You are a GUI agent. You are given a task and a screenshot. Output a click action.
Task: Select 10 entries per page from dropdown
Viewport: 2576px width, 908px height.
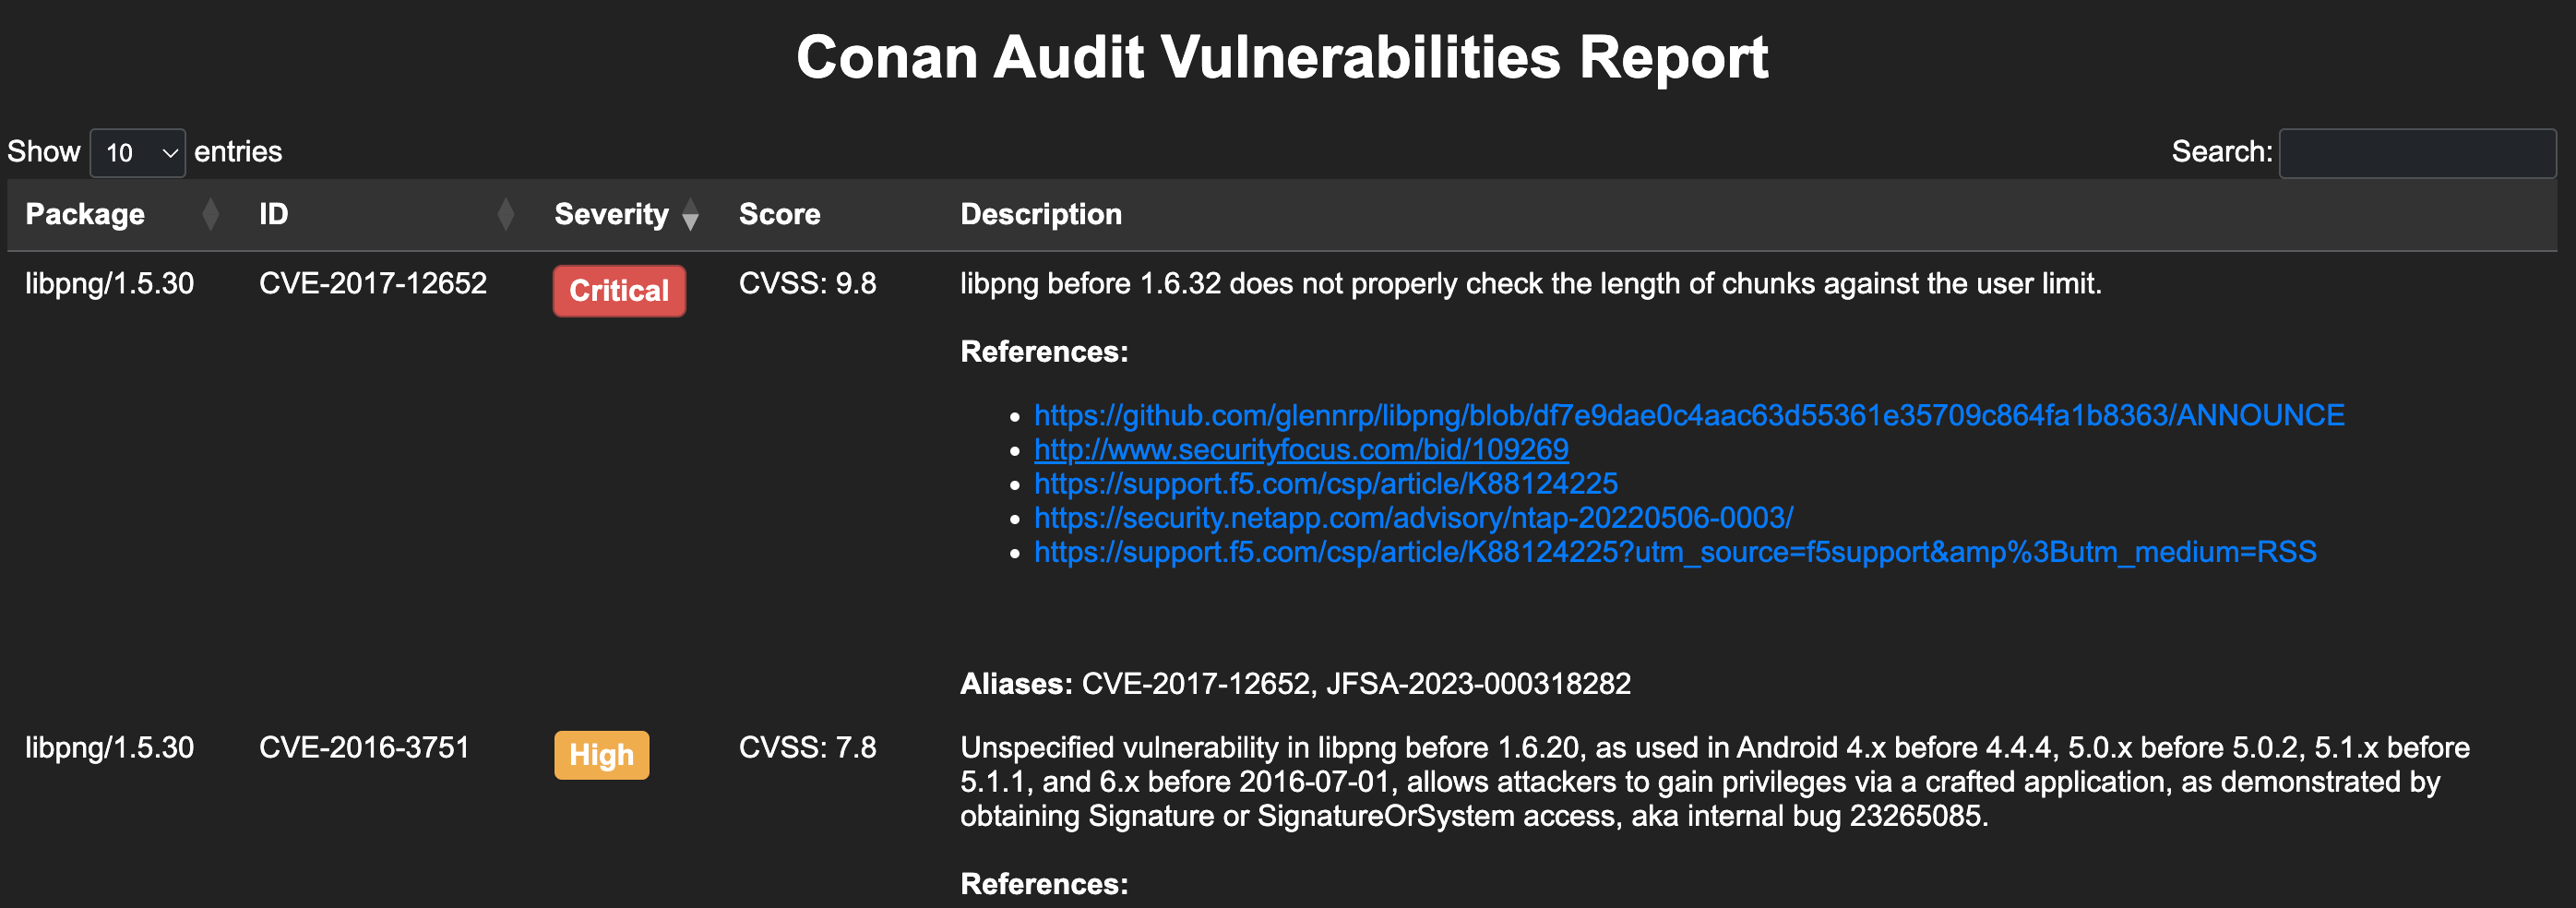pyautogui.click(x=138, y=152)
